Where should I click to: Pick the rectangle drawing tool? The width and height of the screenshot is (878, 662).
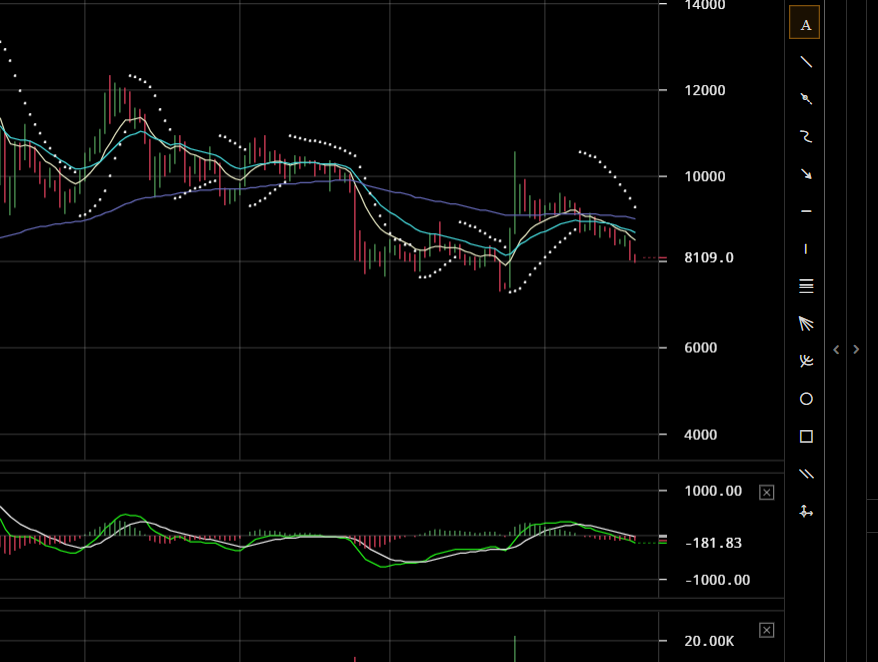click(x=806, y=436)
